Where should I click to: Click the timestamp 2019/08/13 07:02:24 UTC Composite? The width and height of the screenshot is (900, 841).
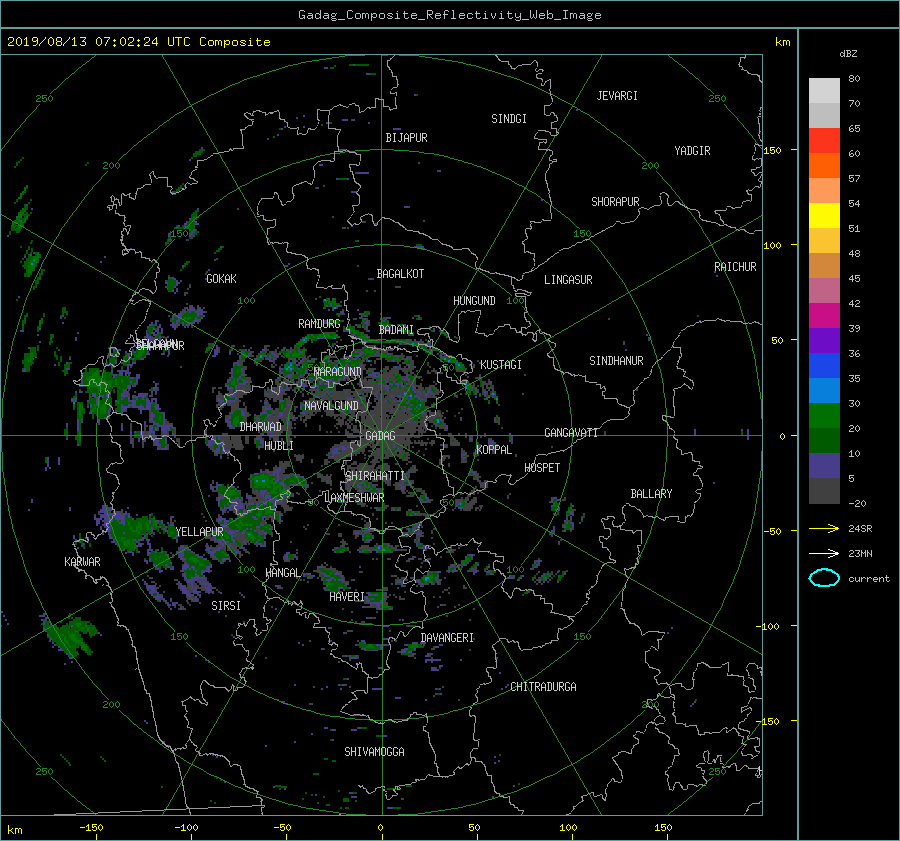pos(138,42)
